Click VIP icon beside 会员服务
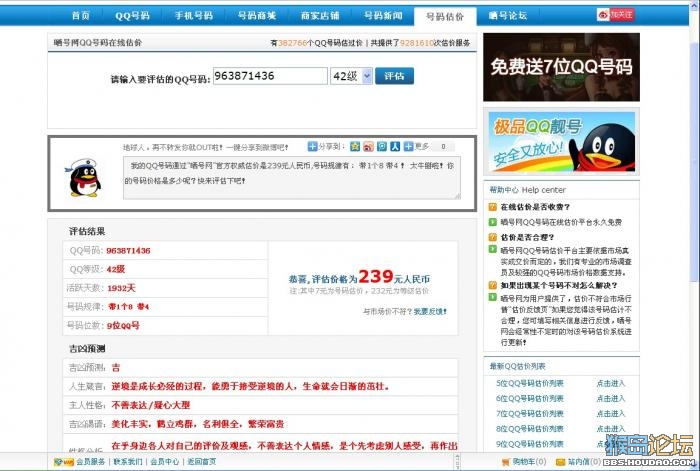The height and width of the screenshot is (471, 700). [64, 462]
